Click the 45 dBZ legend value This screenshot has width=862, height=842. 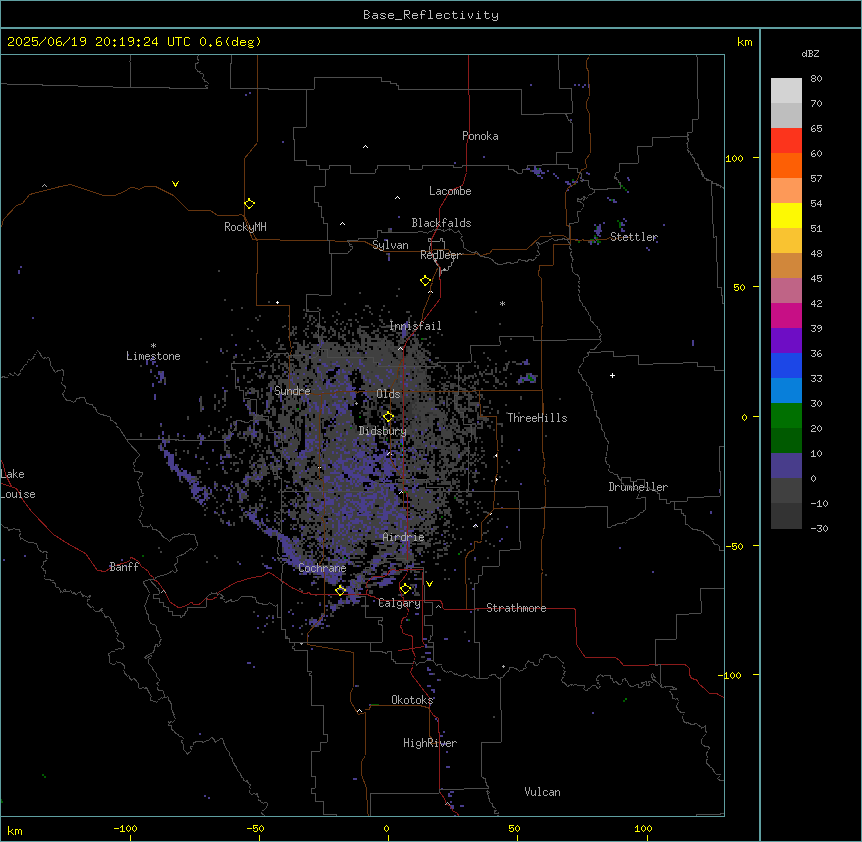(816, 278)
